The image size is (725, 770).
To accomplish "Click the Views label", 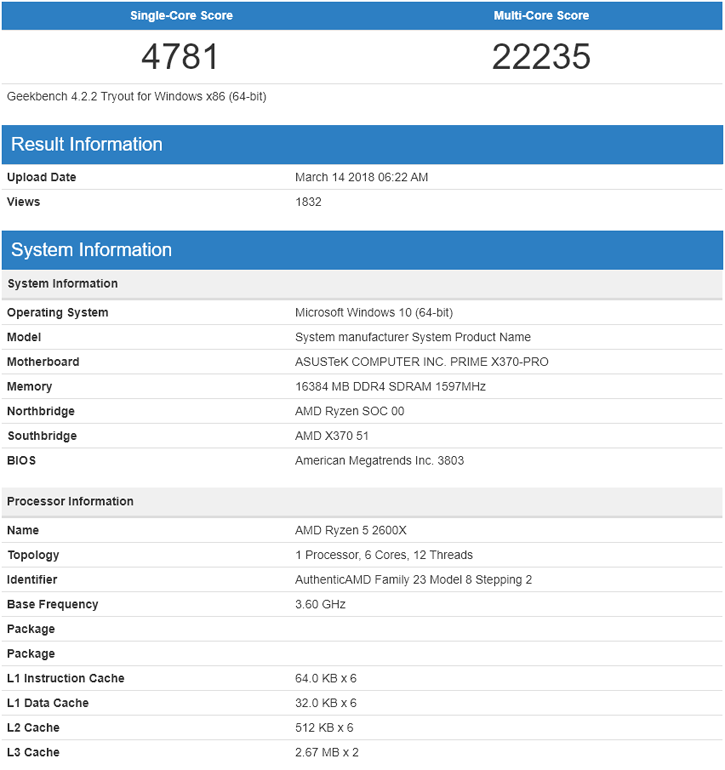I will point(24,202).
